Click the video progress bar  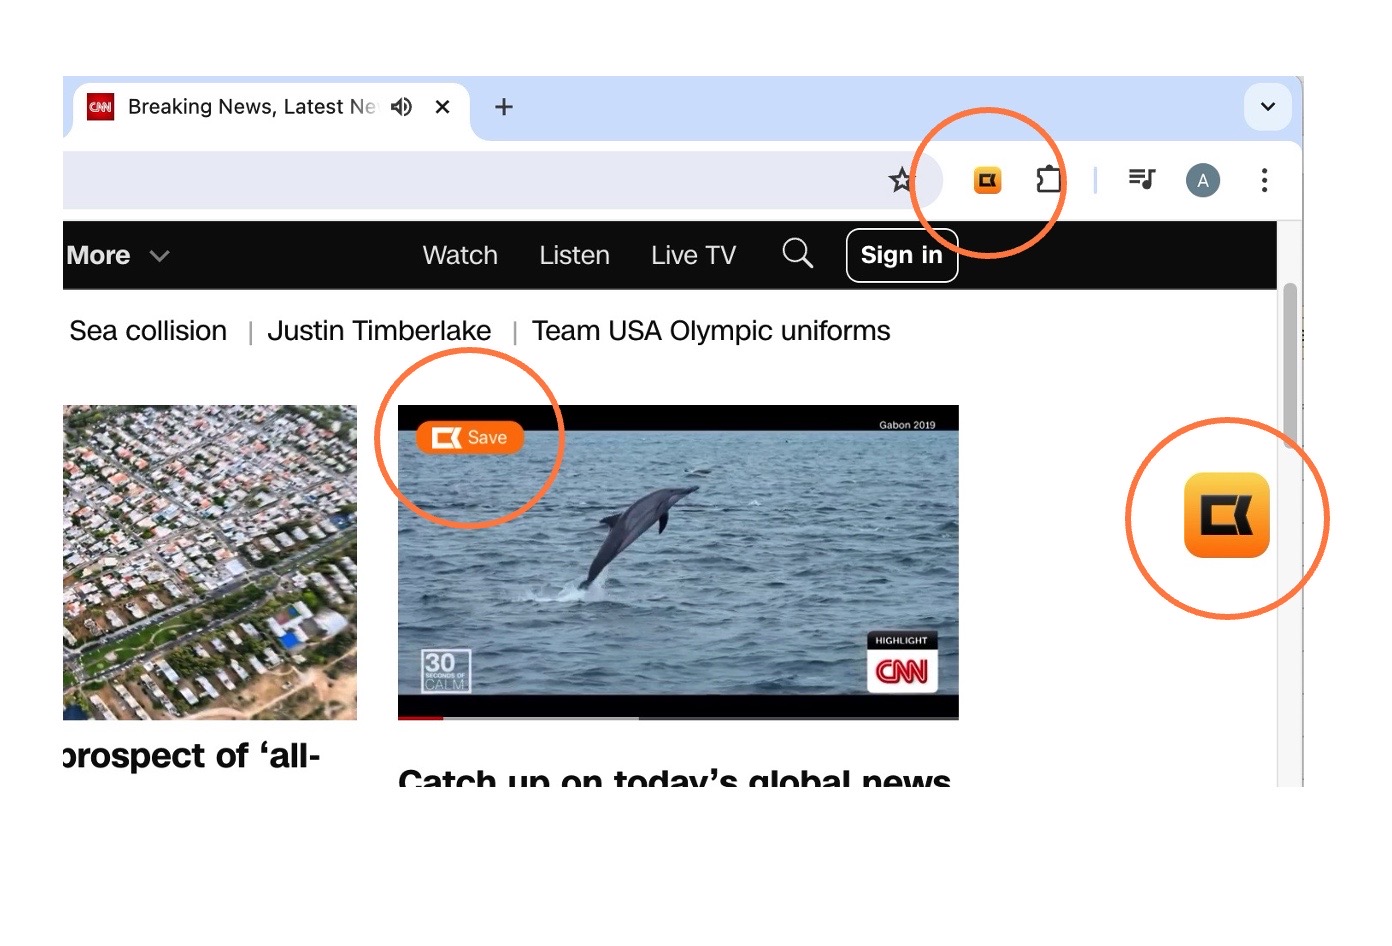[678, 717]
